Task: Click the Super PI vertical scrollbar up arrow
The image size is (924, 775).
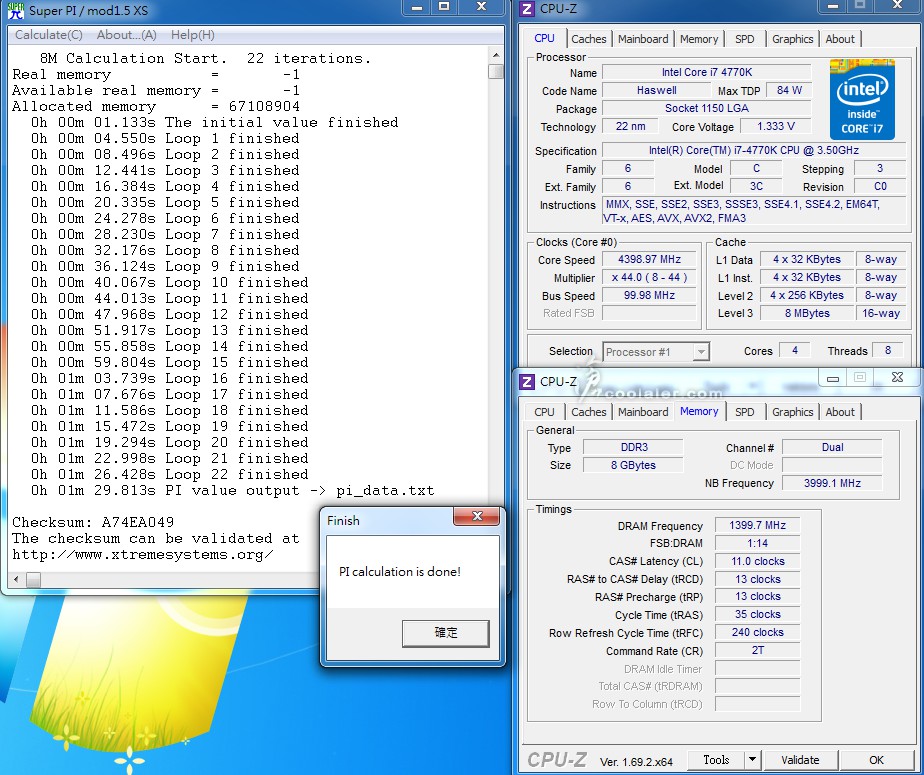Action: 496,55
